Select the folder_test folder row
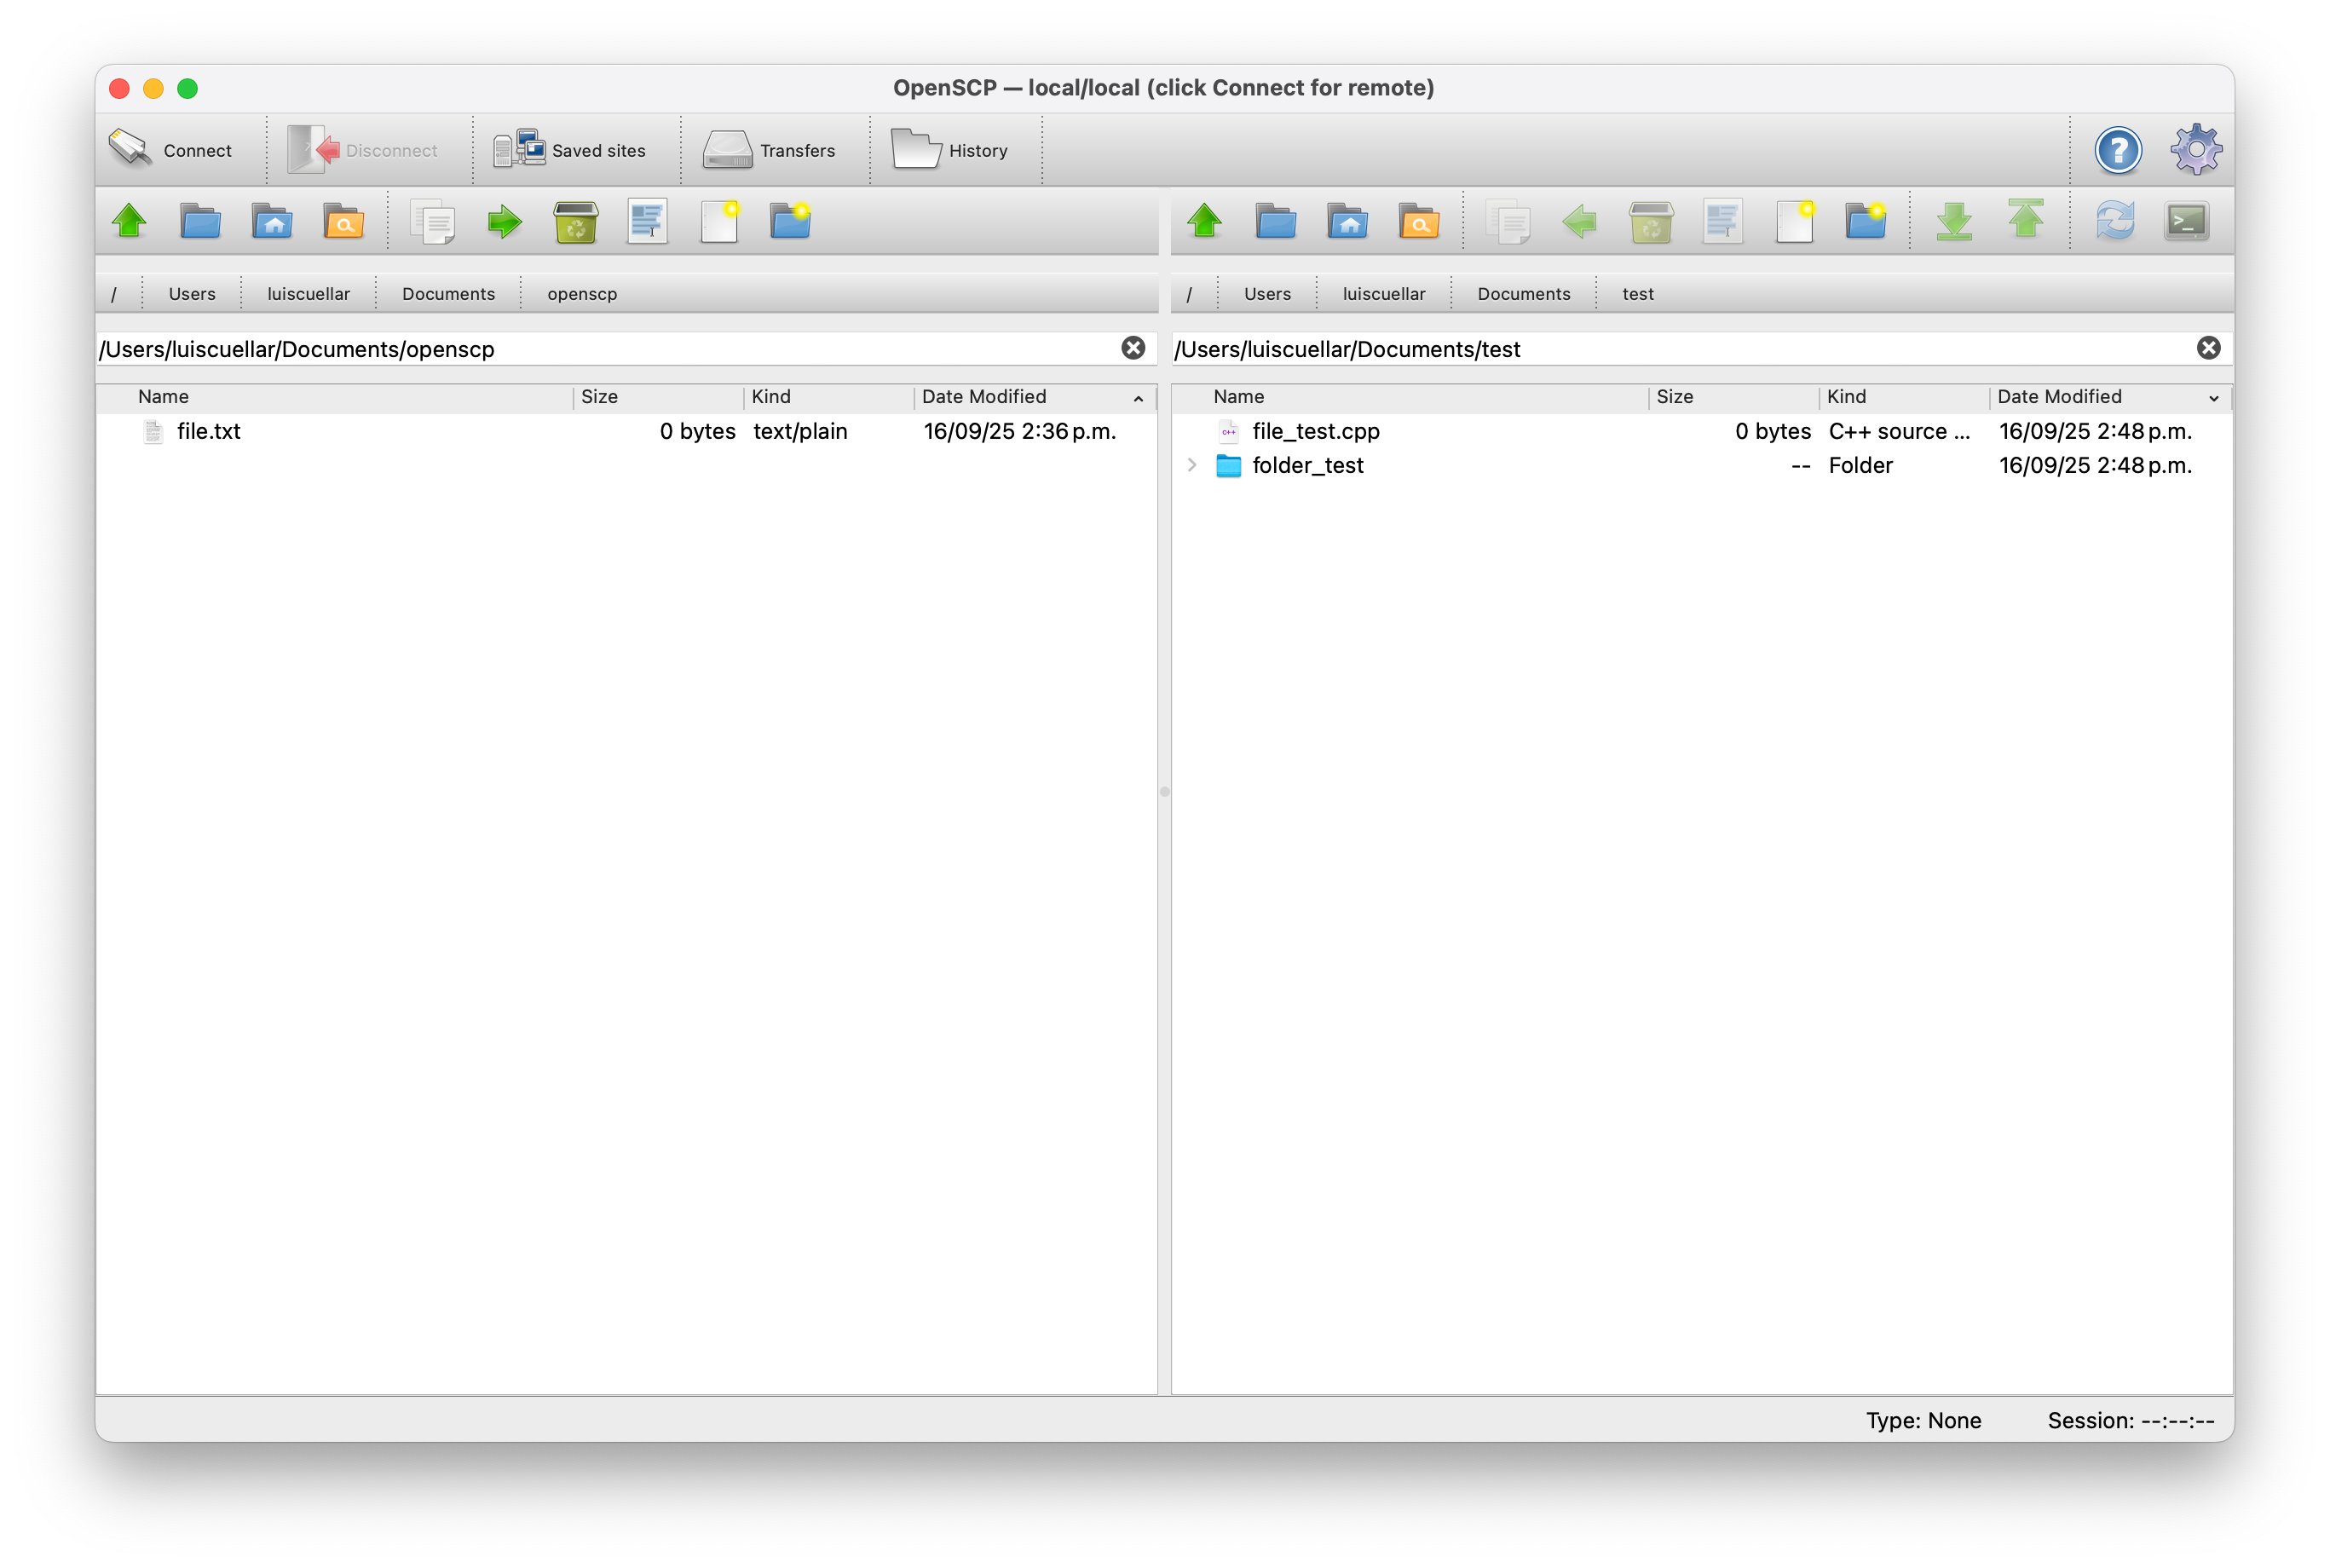 (x=1701, y=465)
